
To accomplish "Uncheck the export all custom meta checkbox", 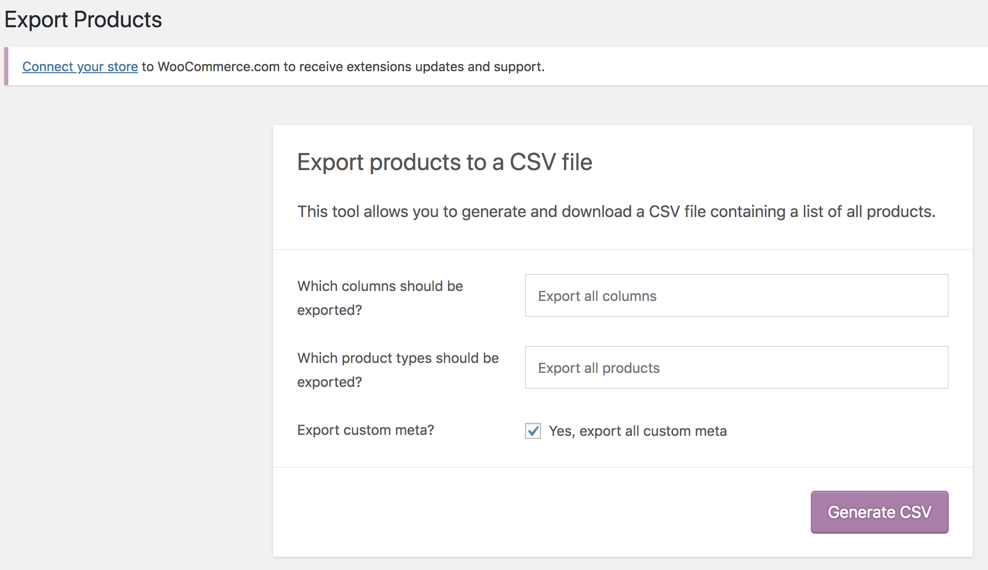I will (x=533, y=431).
